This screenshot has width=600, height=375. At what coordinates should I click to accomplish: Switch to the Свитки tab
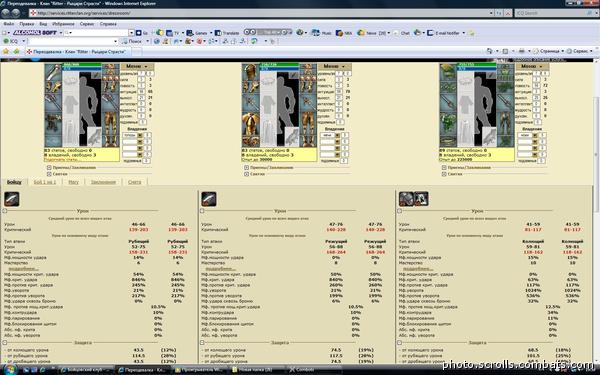[134, 182]
